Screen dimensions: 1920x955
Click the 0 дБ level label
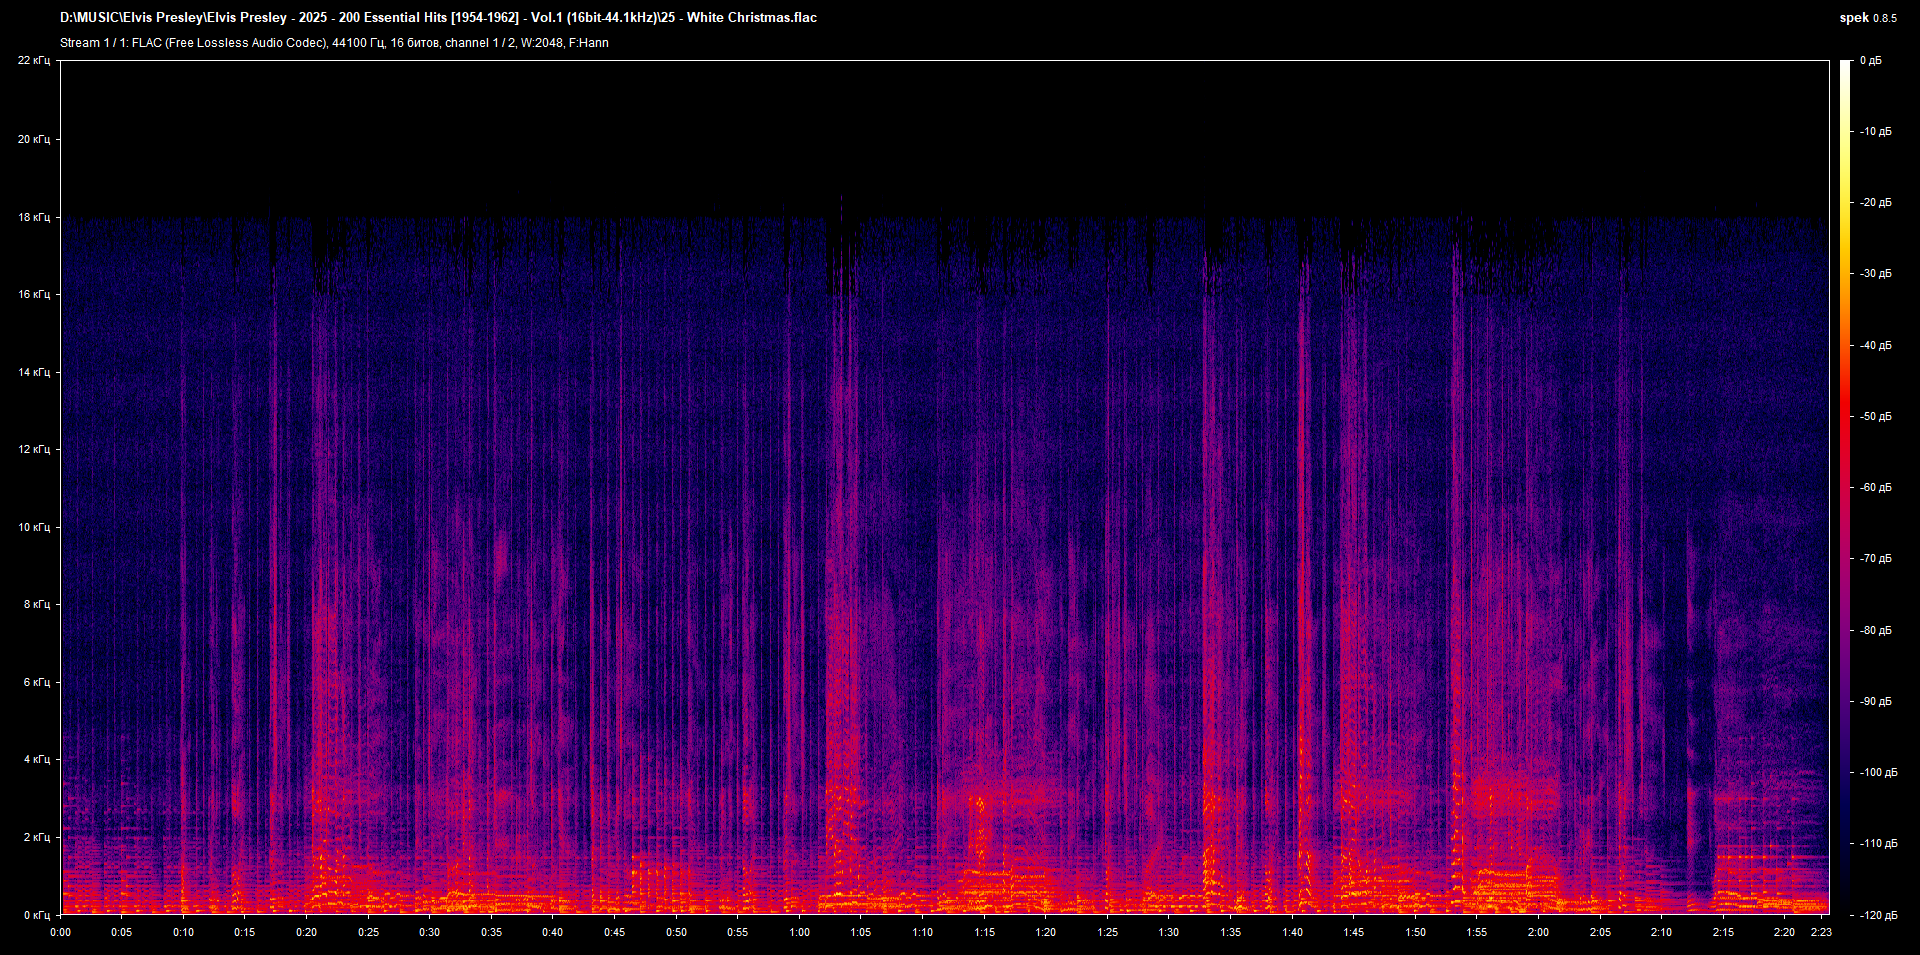coord(1870,61)
